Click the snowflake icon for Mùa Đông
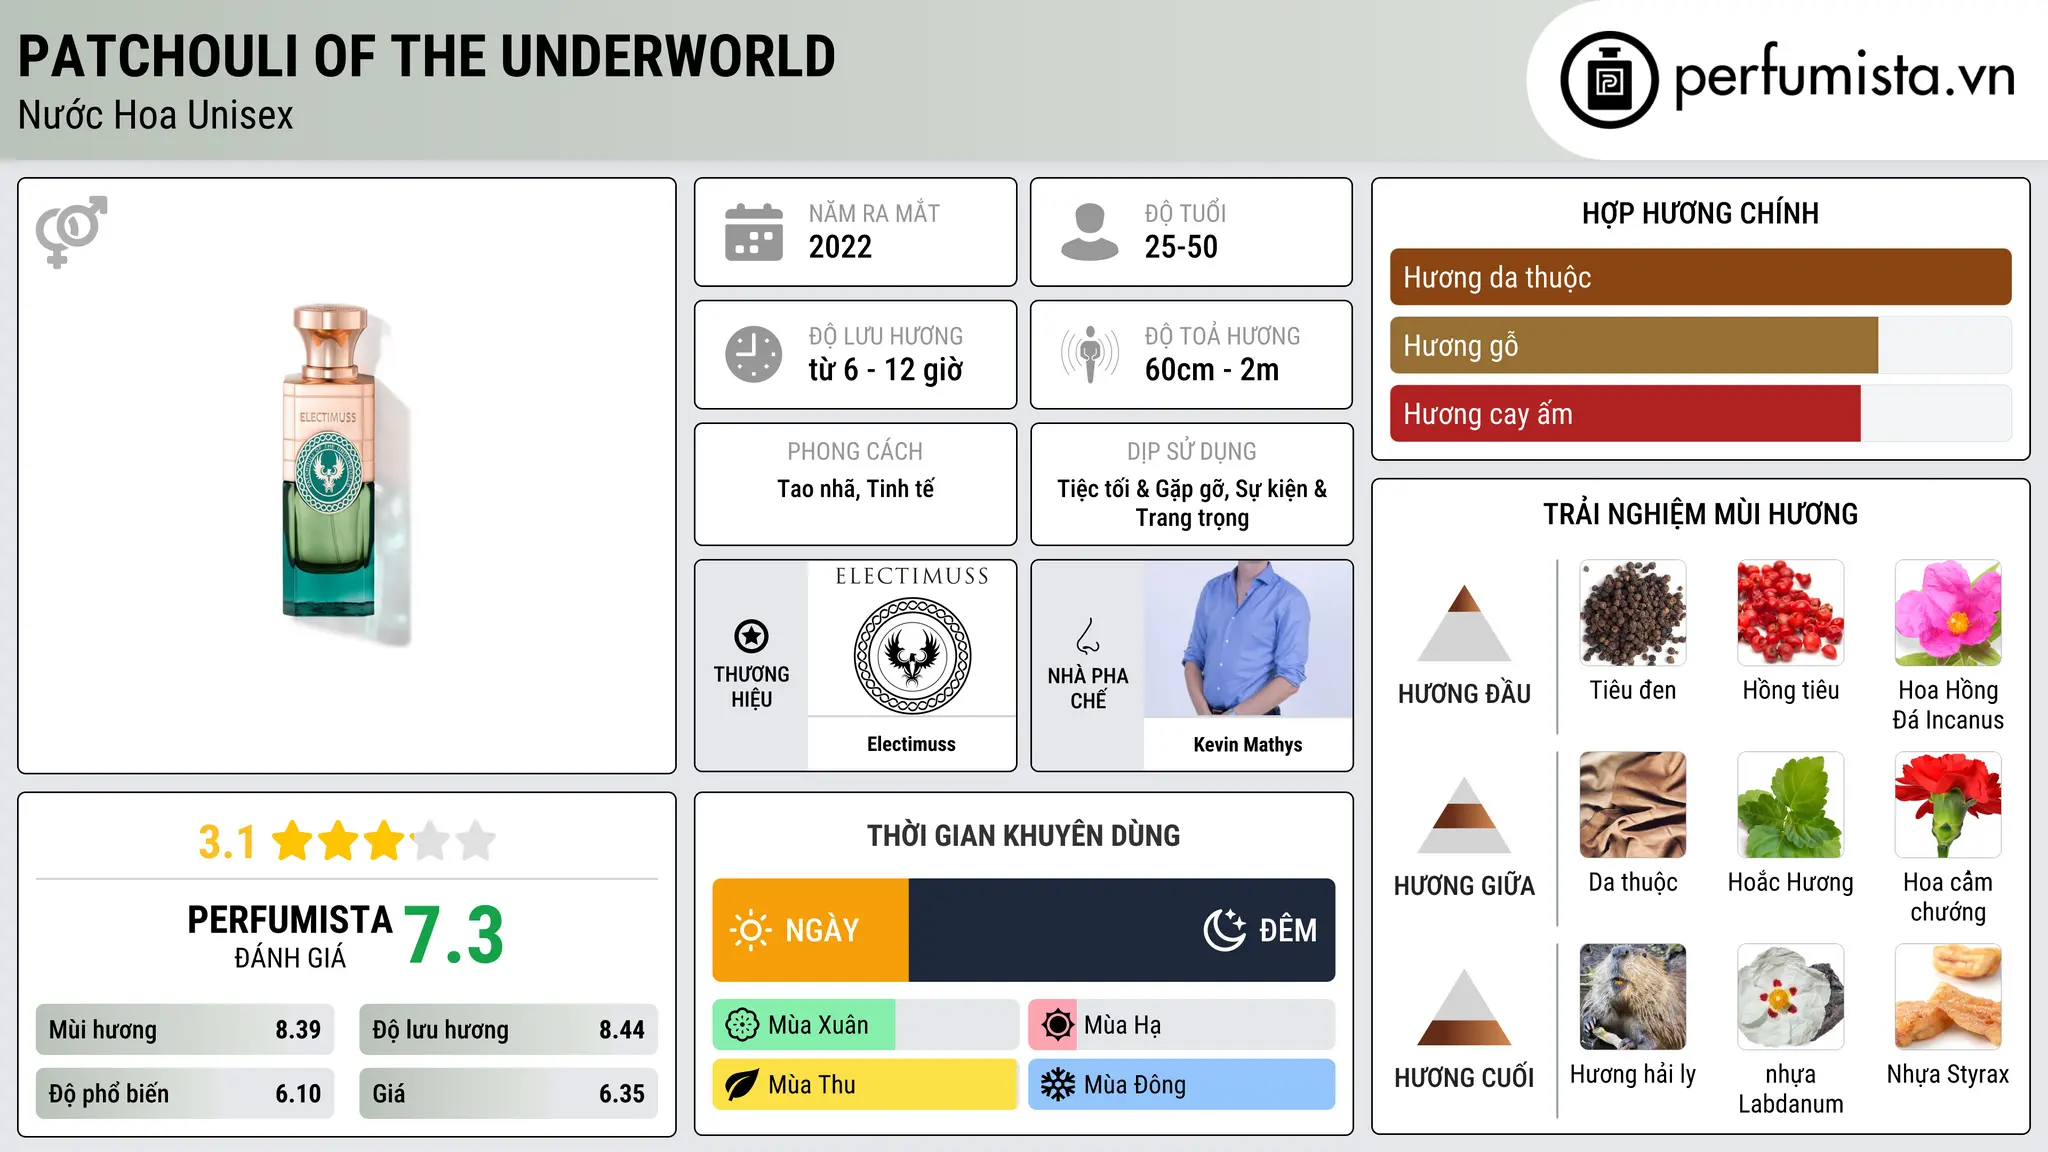The height and width of the screenshot is (1152, 2048). (1057, 1085)
